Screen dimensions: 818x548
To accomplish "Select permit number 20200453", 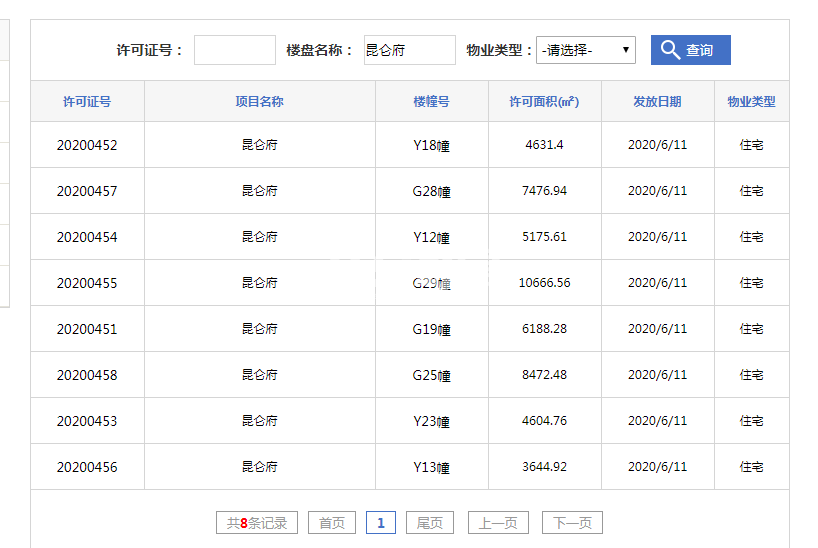I will point(87,421).
